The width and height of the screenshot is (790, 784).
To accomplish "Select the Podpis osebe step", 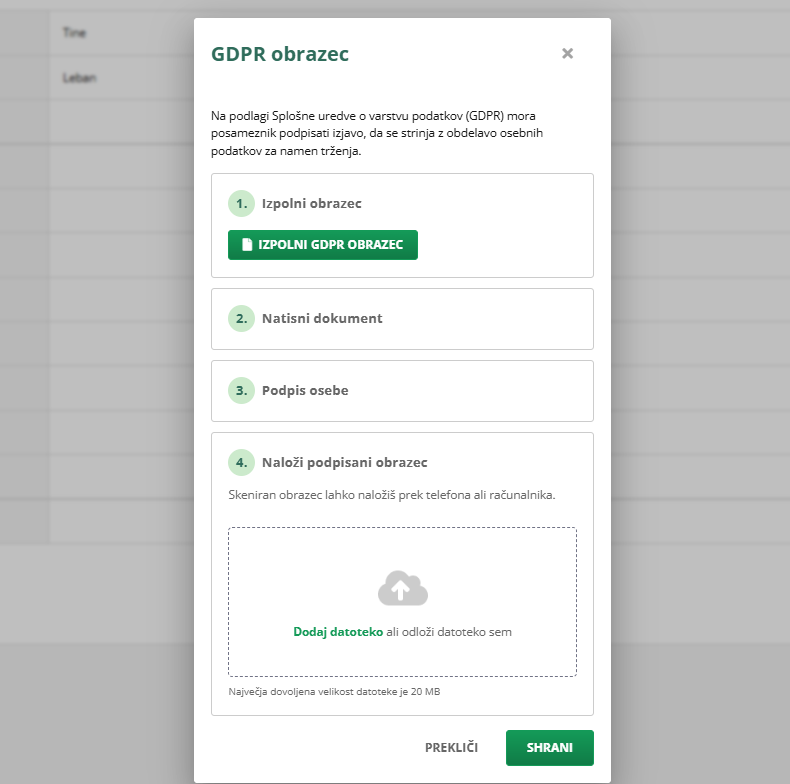I will 402,391.
